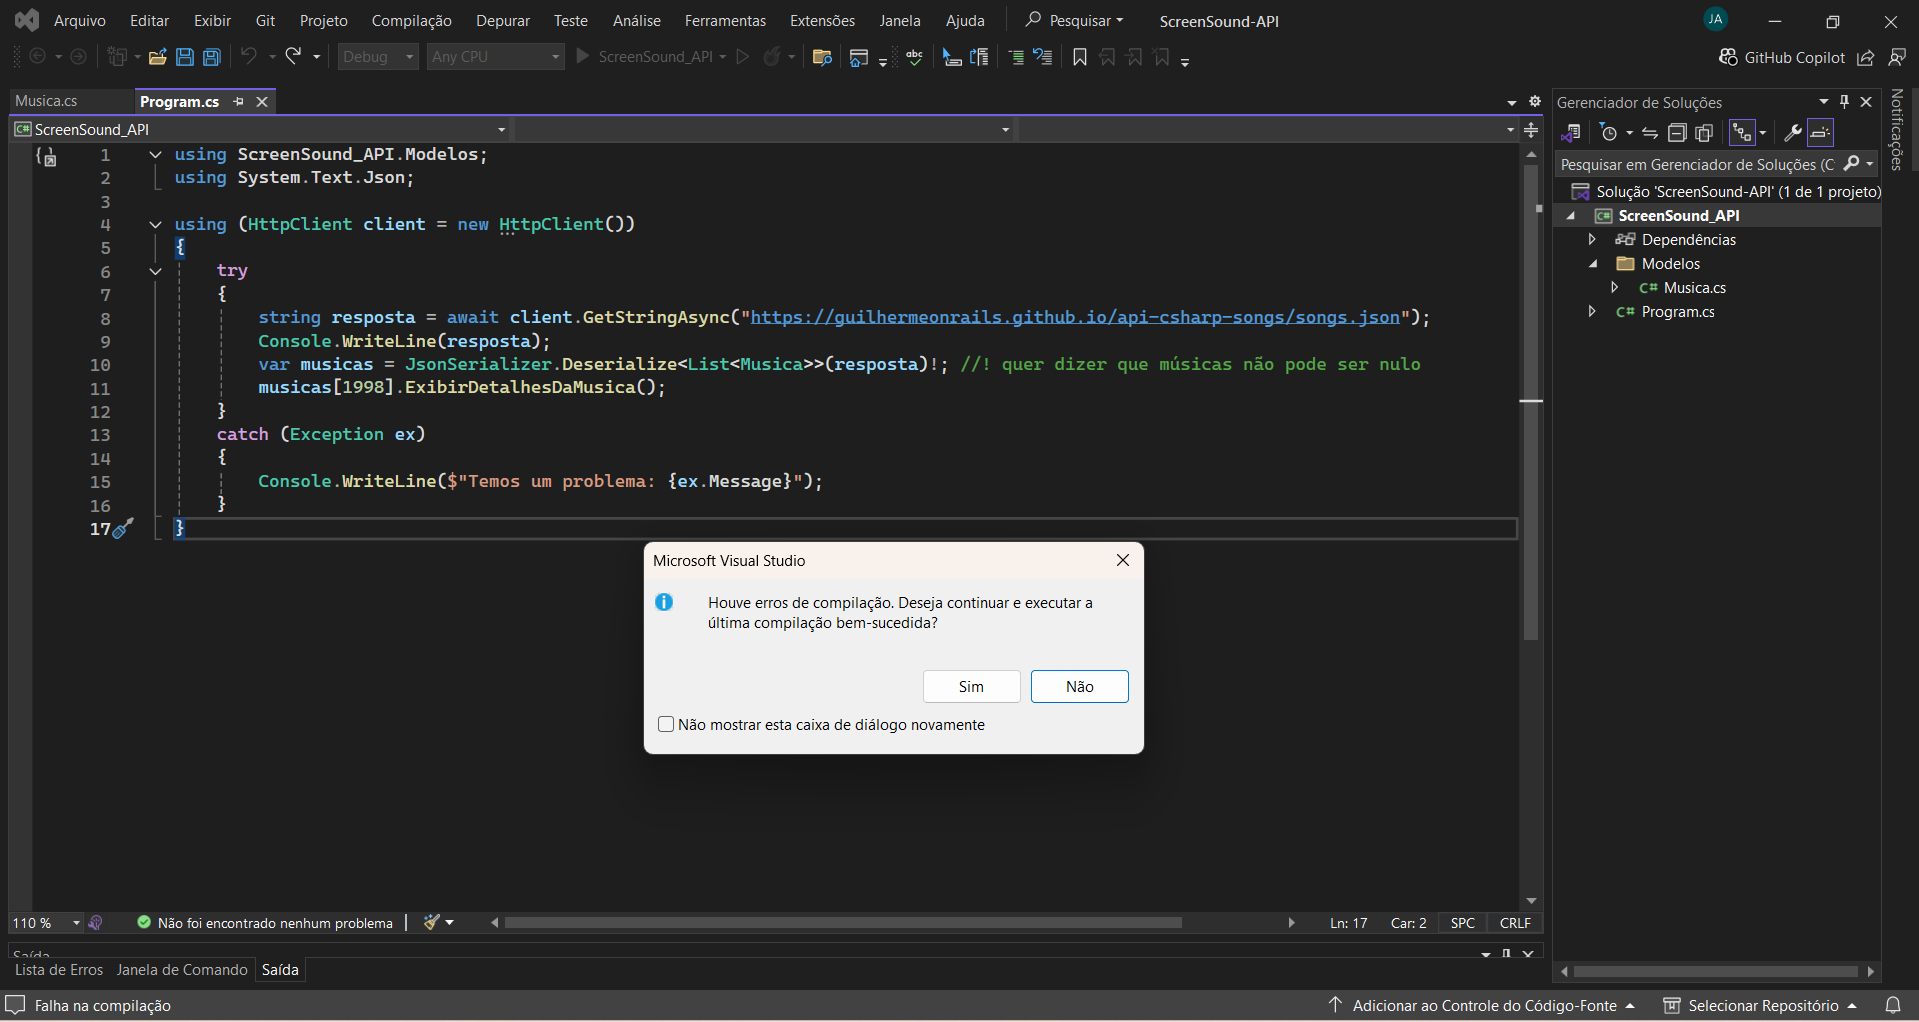Screen dimensions: 1919x1022
Task: Click 'Não foi encontrado nenhum problema' status indicator
Action: click(x=265, y=923)
